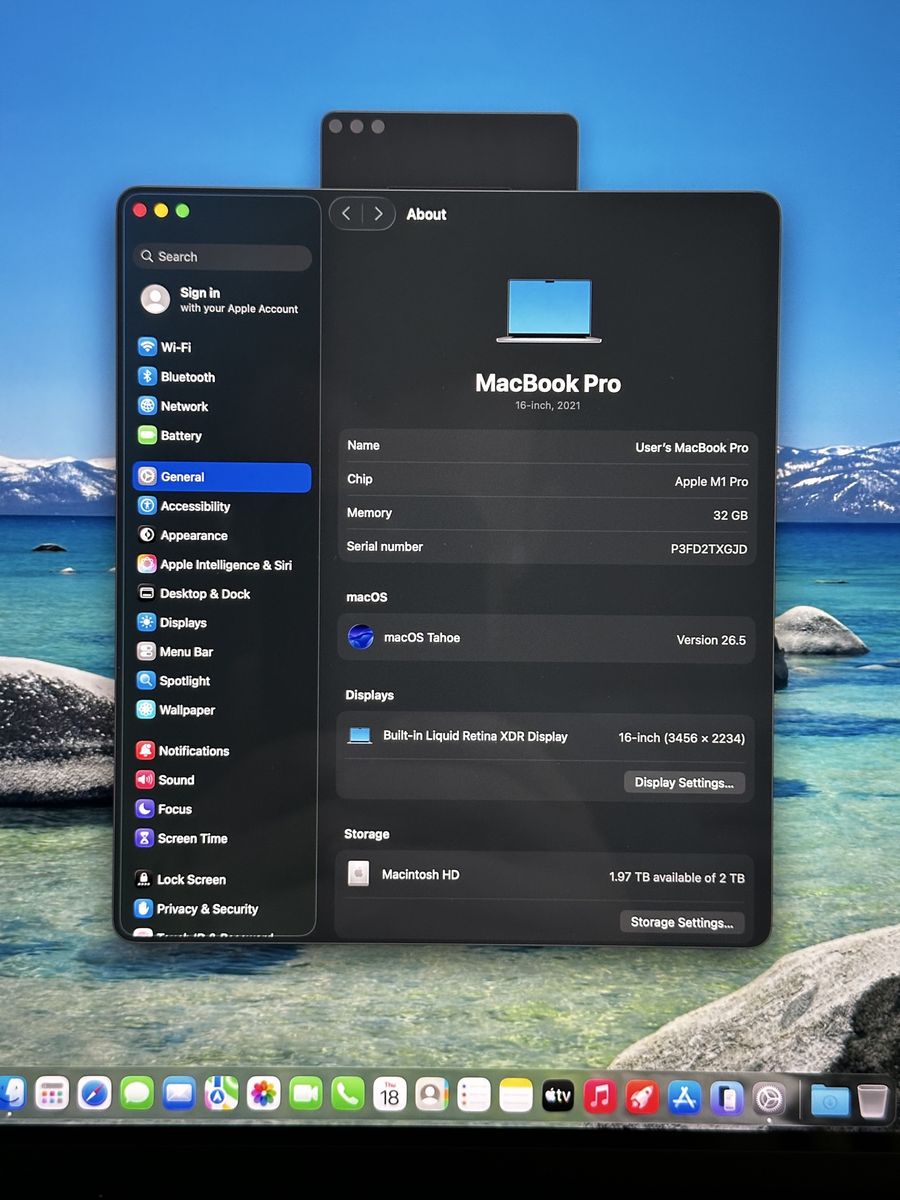The image size is (900, 1200).
Task: Open the Apps launcher grid in the Dock
Action: (52, 1094)
